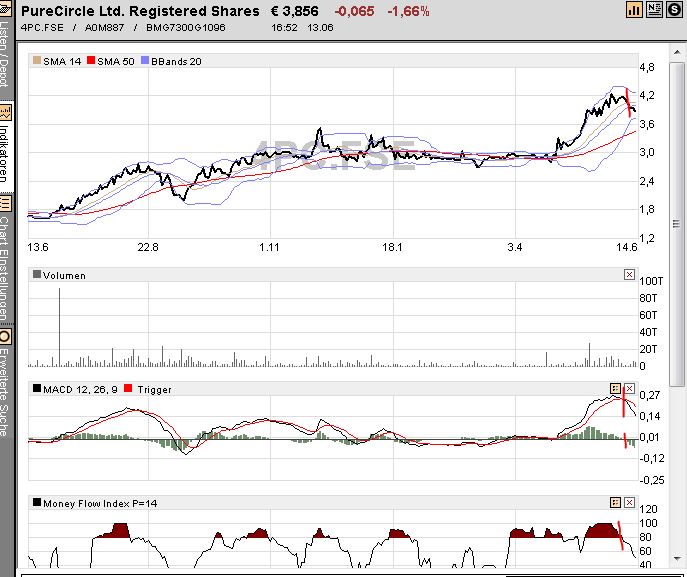Viewport: 687px width, 577px height.
Task: Open the chart view bar icon
Action: pyautogui.click(x=634, y=10)
